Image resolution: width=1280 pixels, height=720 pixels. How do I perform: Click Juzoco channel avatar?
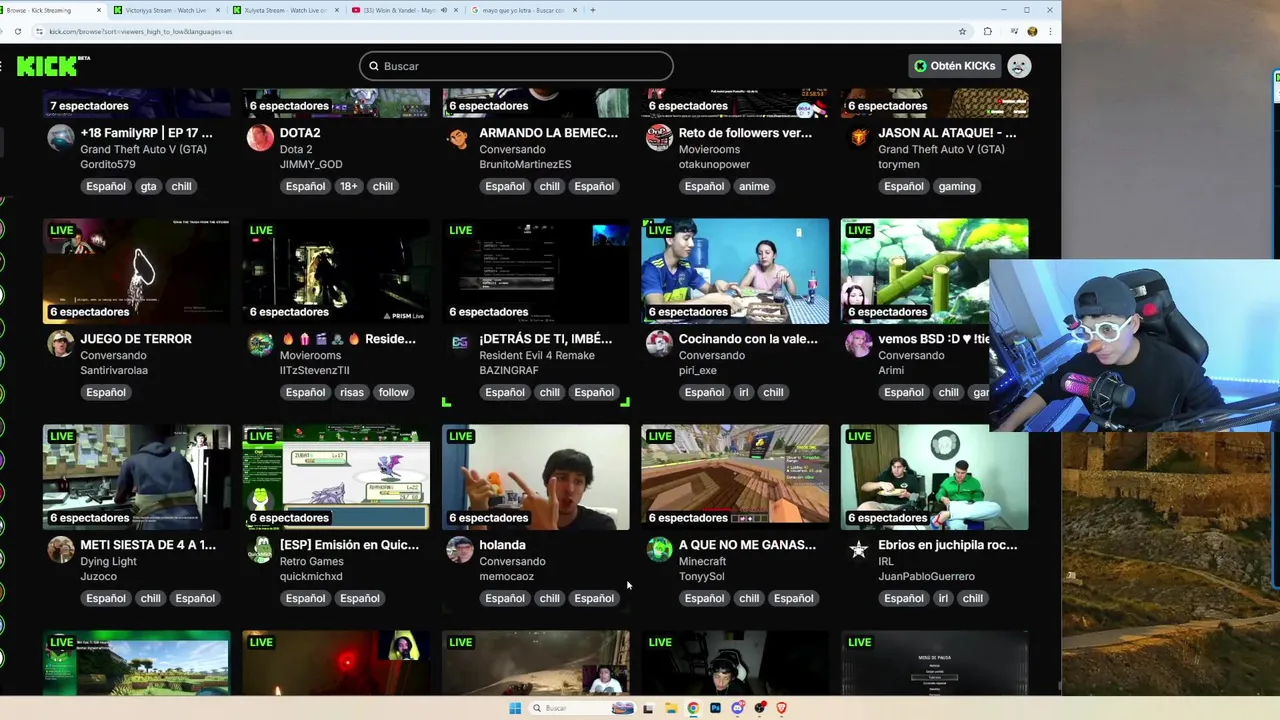pyautogui.click(x=61, y=550)
